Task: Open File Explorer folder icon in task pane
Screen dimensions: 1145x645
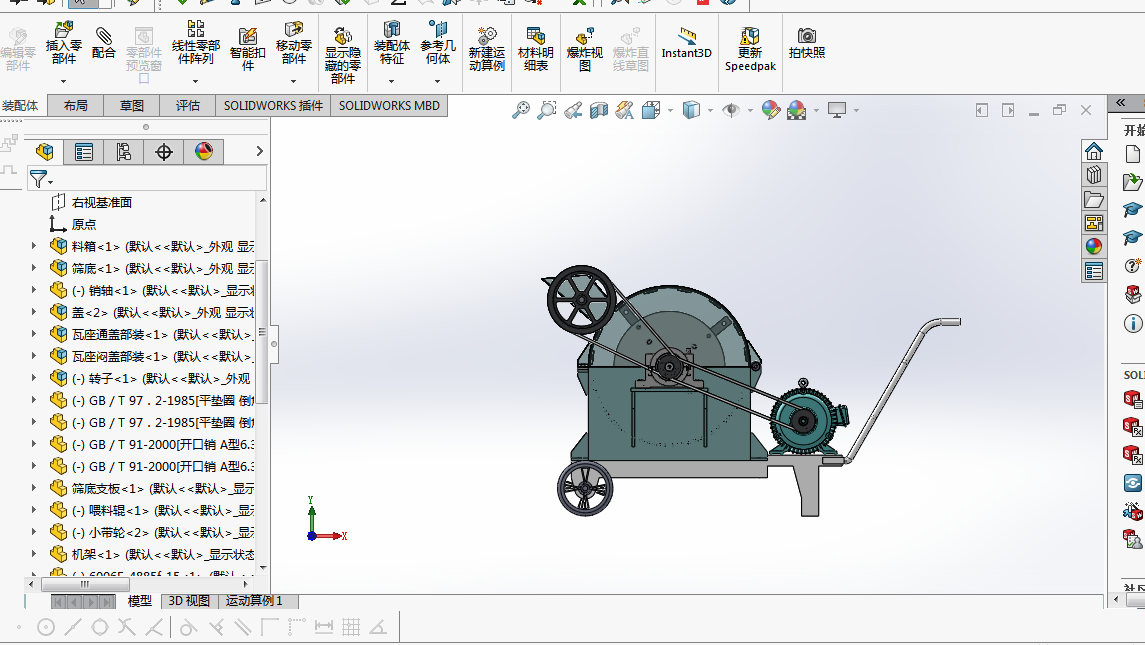Action: click(x=1094, y=199)
